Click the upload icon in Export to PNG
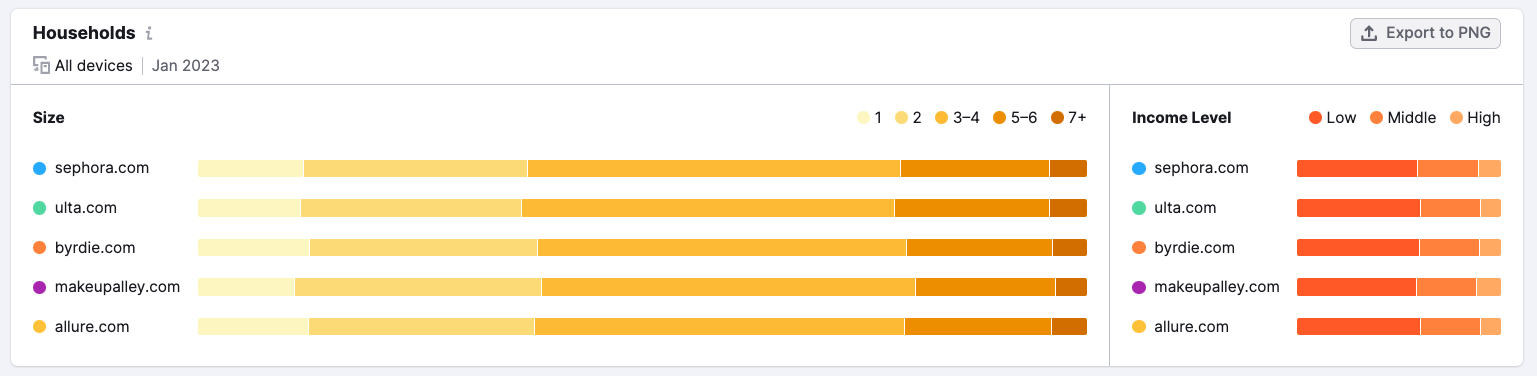The height and width of the screenshot is (376, 1537). click(x=1369, y=33)
